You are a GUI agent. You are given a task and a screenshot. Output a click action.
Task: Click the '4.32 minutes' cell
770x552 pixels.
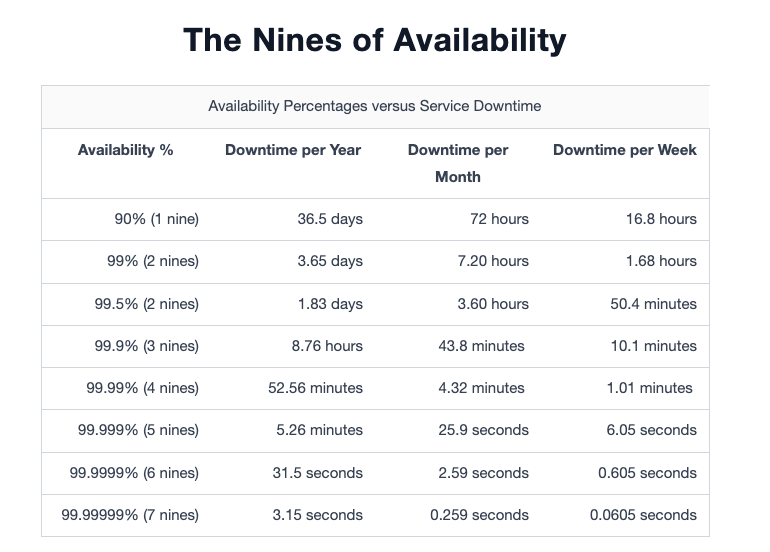pyautogui.click(x=481, y=388)
